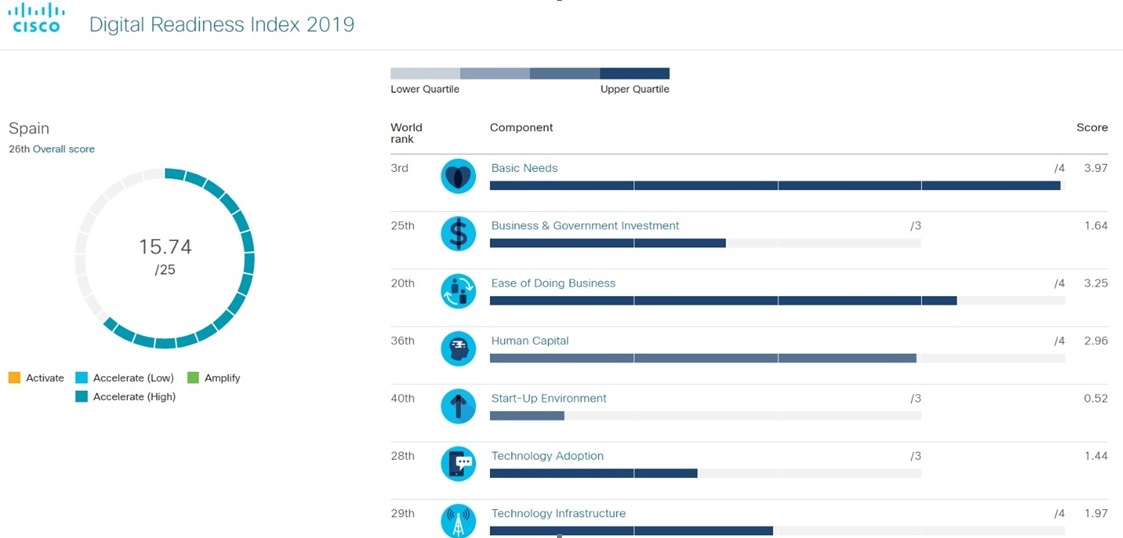Click the 15.74 score donut chart
1123x538 pixels.
coord(165,258)
